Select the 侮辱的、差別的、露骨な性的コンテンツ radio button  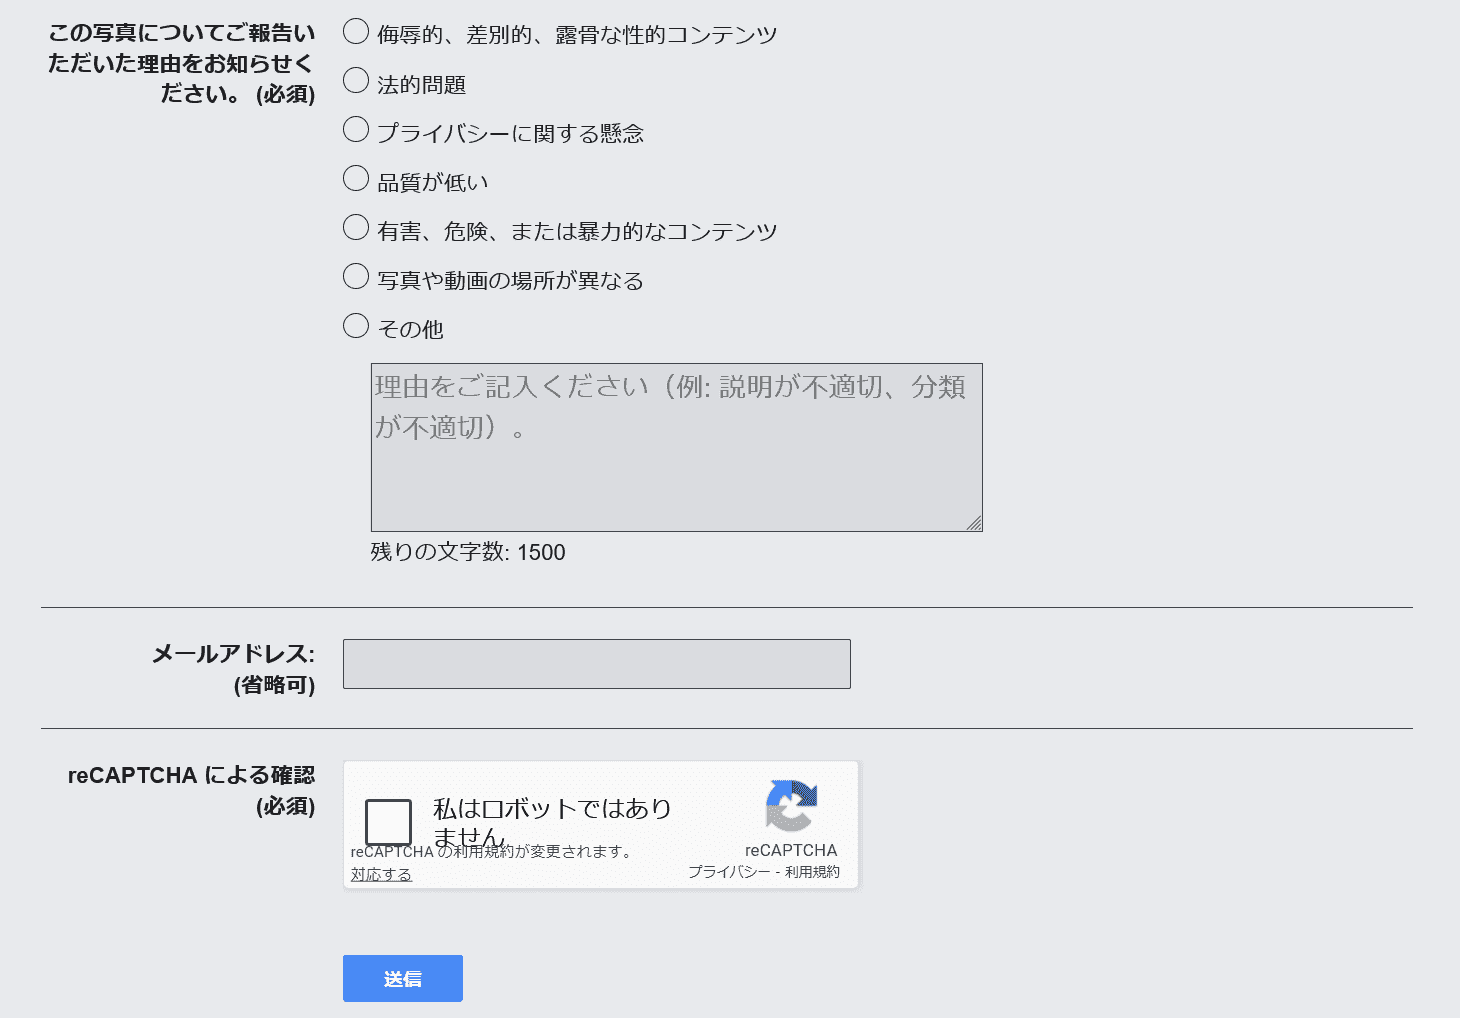pos(356,32)
